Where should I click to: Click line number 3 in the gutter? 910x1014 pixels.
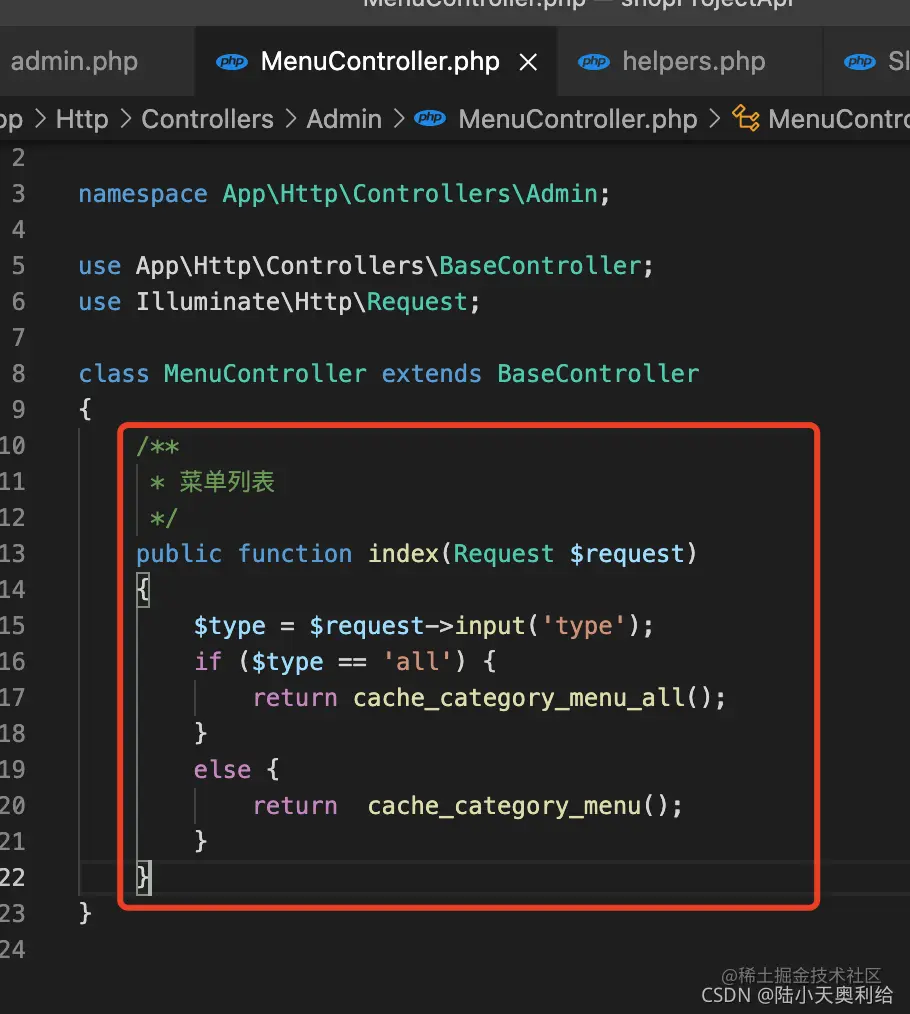[x=18, y=193]
